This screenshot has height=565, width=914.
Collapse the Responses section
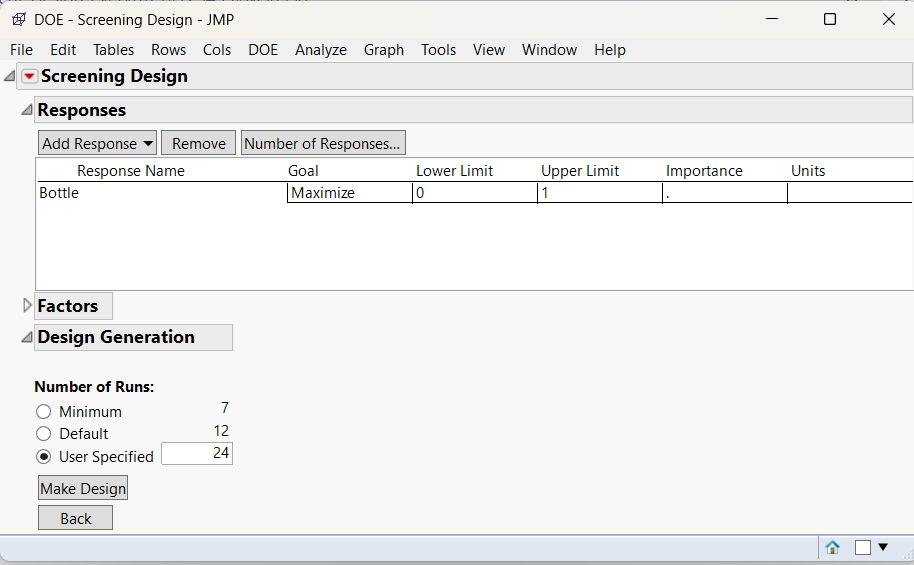point(27,110)
